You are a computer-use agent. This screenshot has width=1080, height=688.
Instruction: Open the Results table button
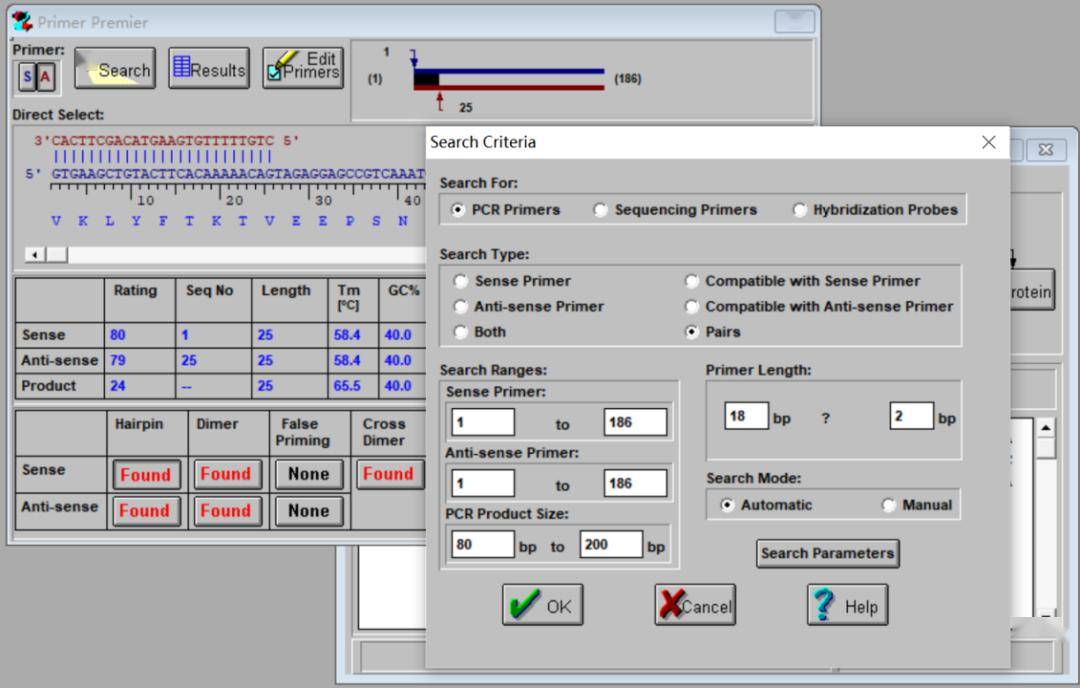coord(208,69)
